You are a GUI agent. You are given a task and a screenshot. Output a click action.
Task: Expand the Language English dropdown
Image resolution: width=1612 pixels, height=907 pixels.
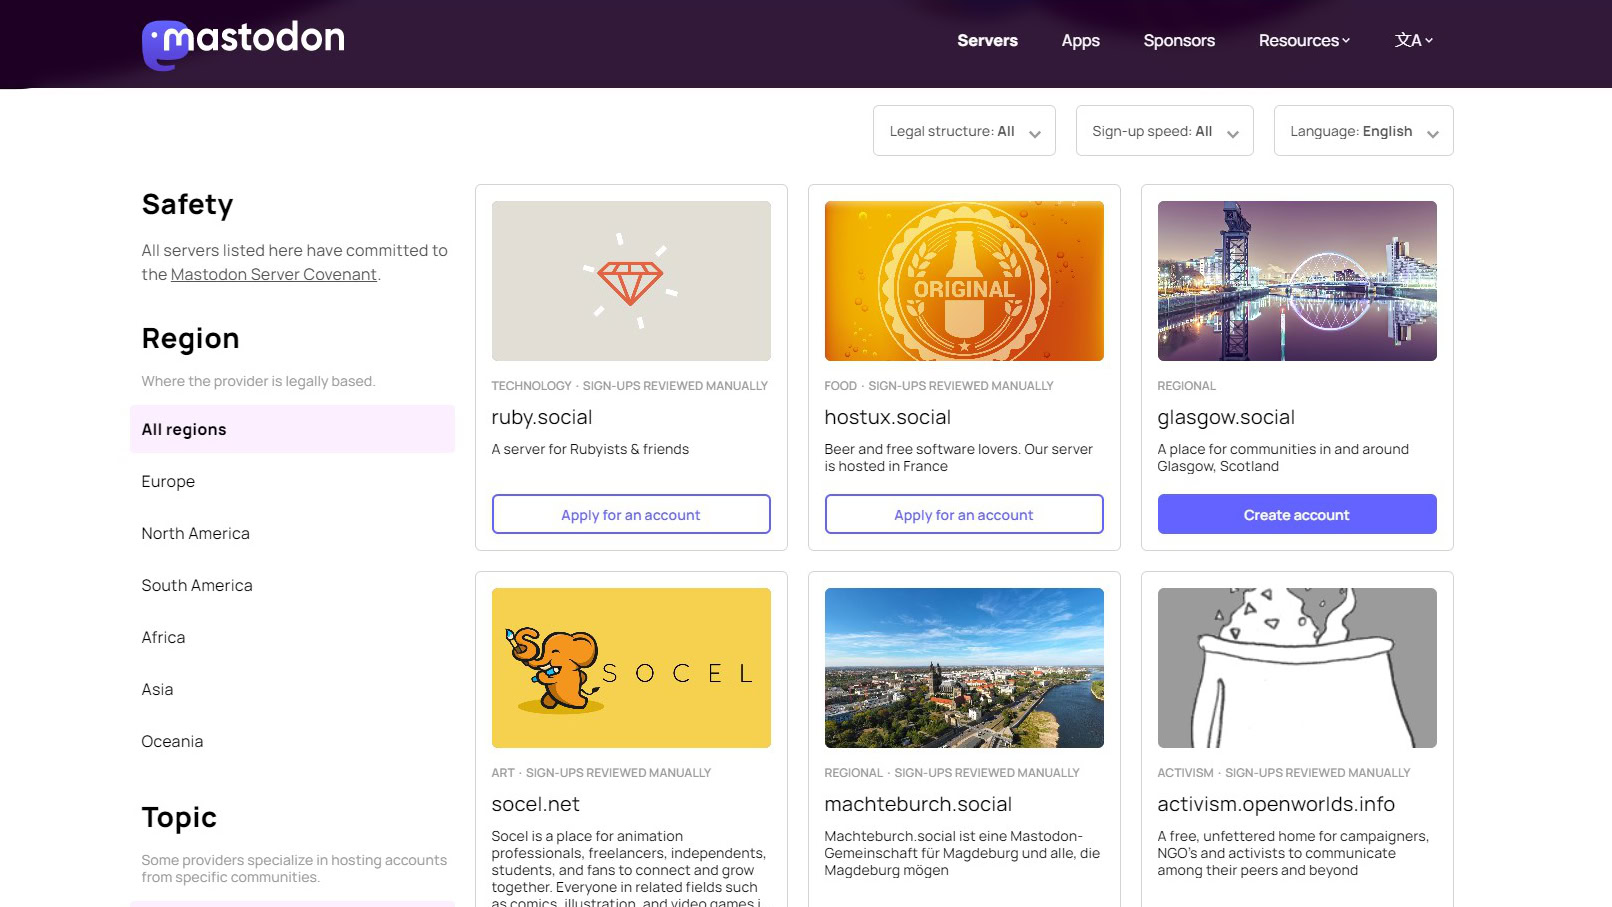1363,131
